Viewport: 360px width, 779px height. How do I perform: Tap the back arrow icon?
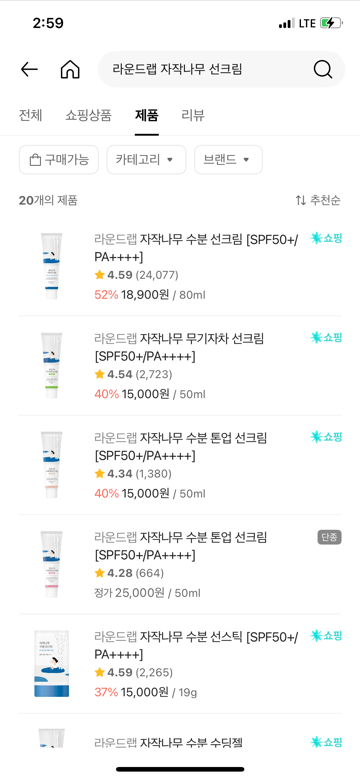[x=29, y=70]
